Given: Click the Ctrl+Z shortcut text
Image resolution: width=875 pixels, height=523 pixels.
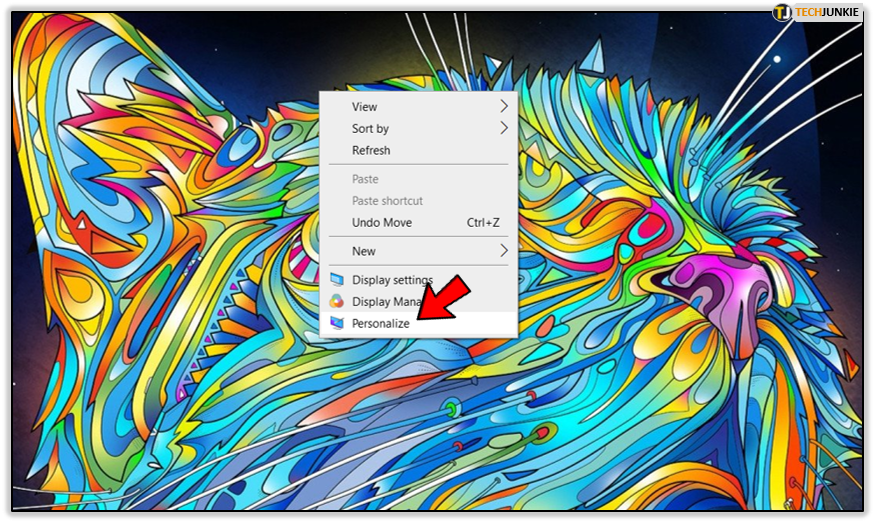Looking at the screenshot, I should pos(483,223).
